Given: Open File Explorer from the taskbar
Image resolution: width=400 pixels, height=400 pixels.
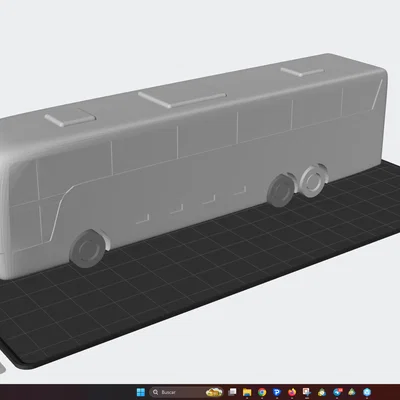Looking at the screenshot, I should 247,392.
